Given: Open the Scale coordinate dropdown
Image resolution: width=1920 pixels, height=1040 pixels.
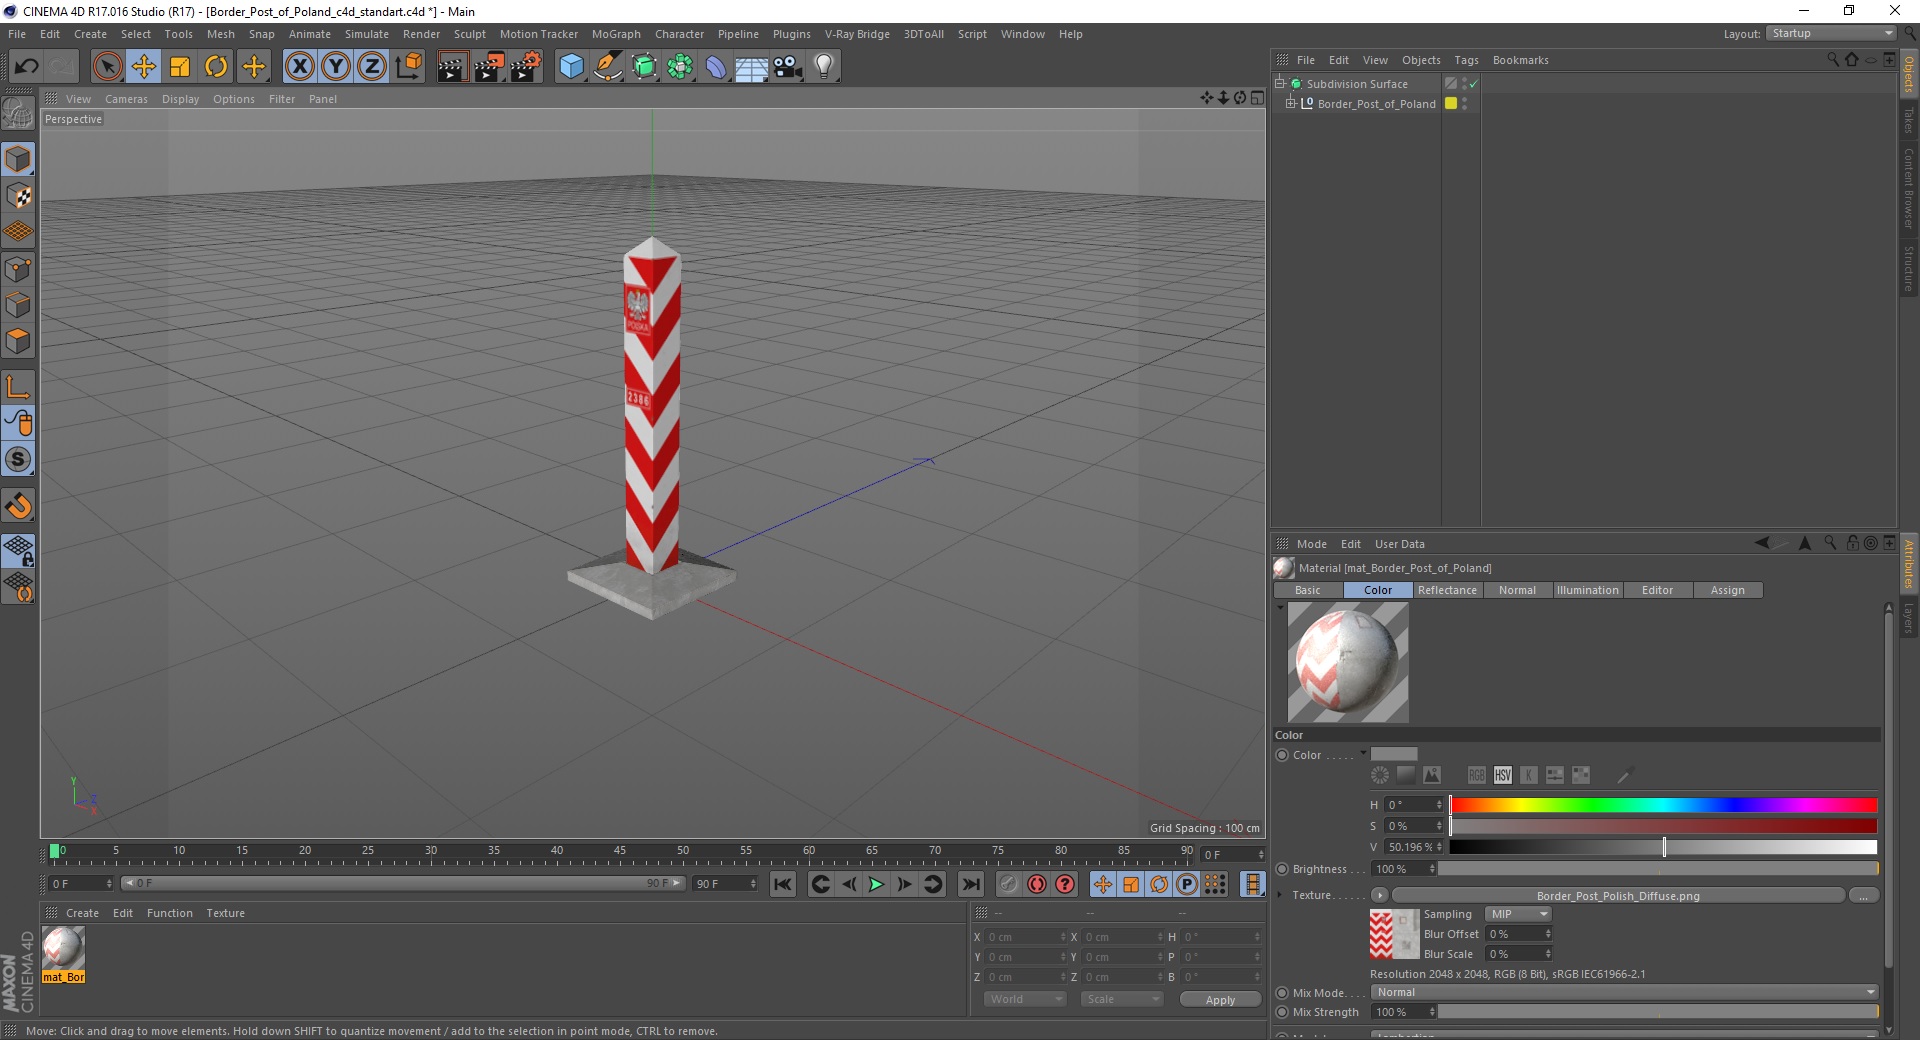Looking at the screenshot, I should point(1122,999).
